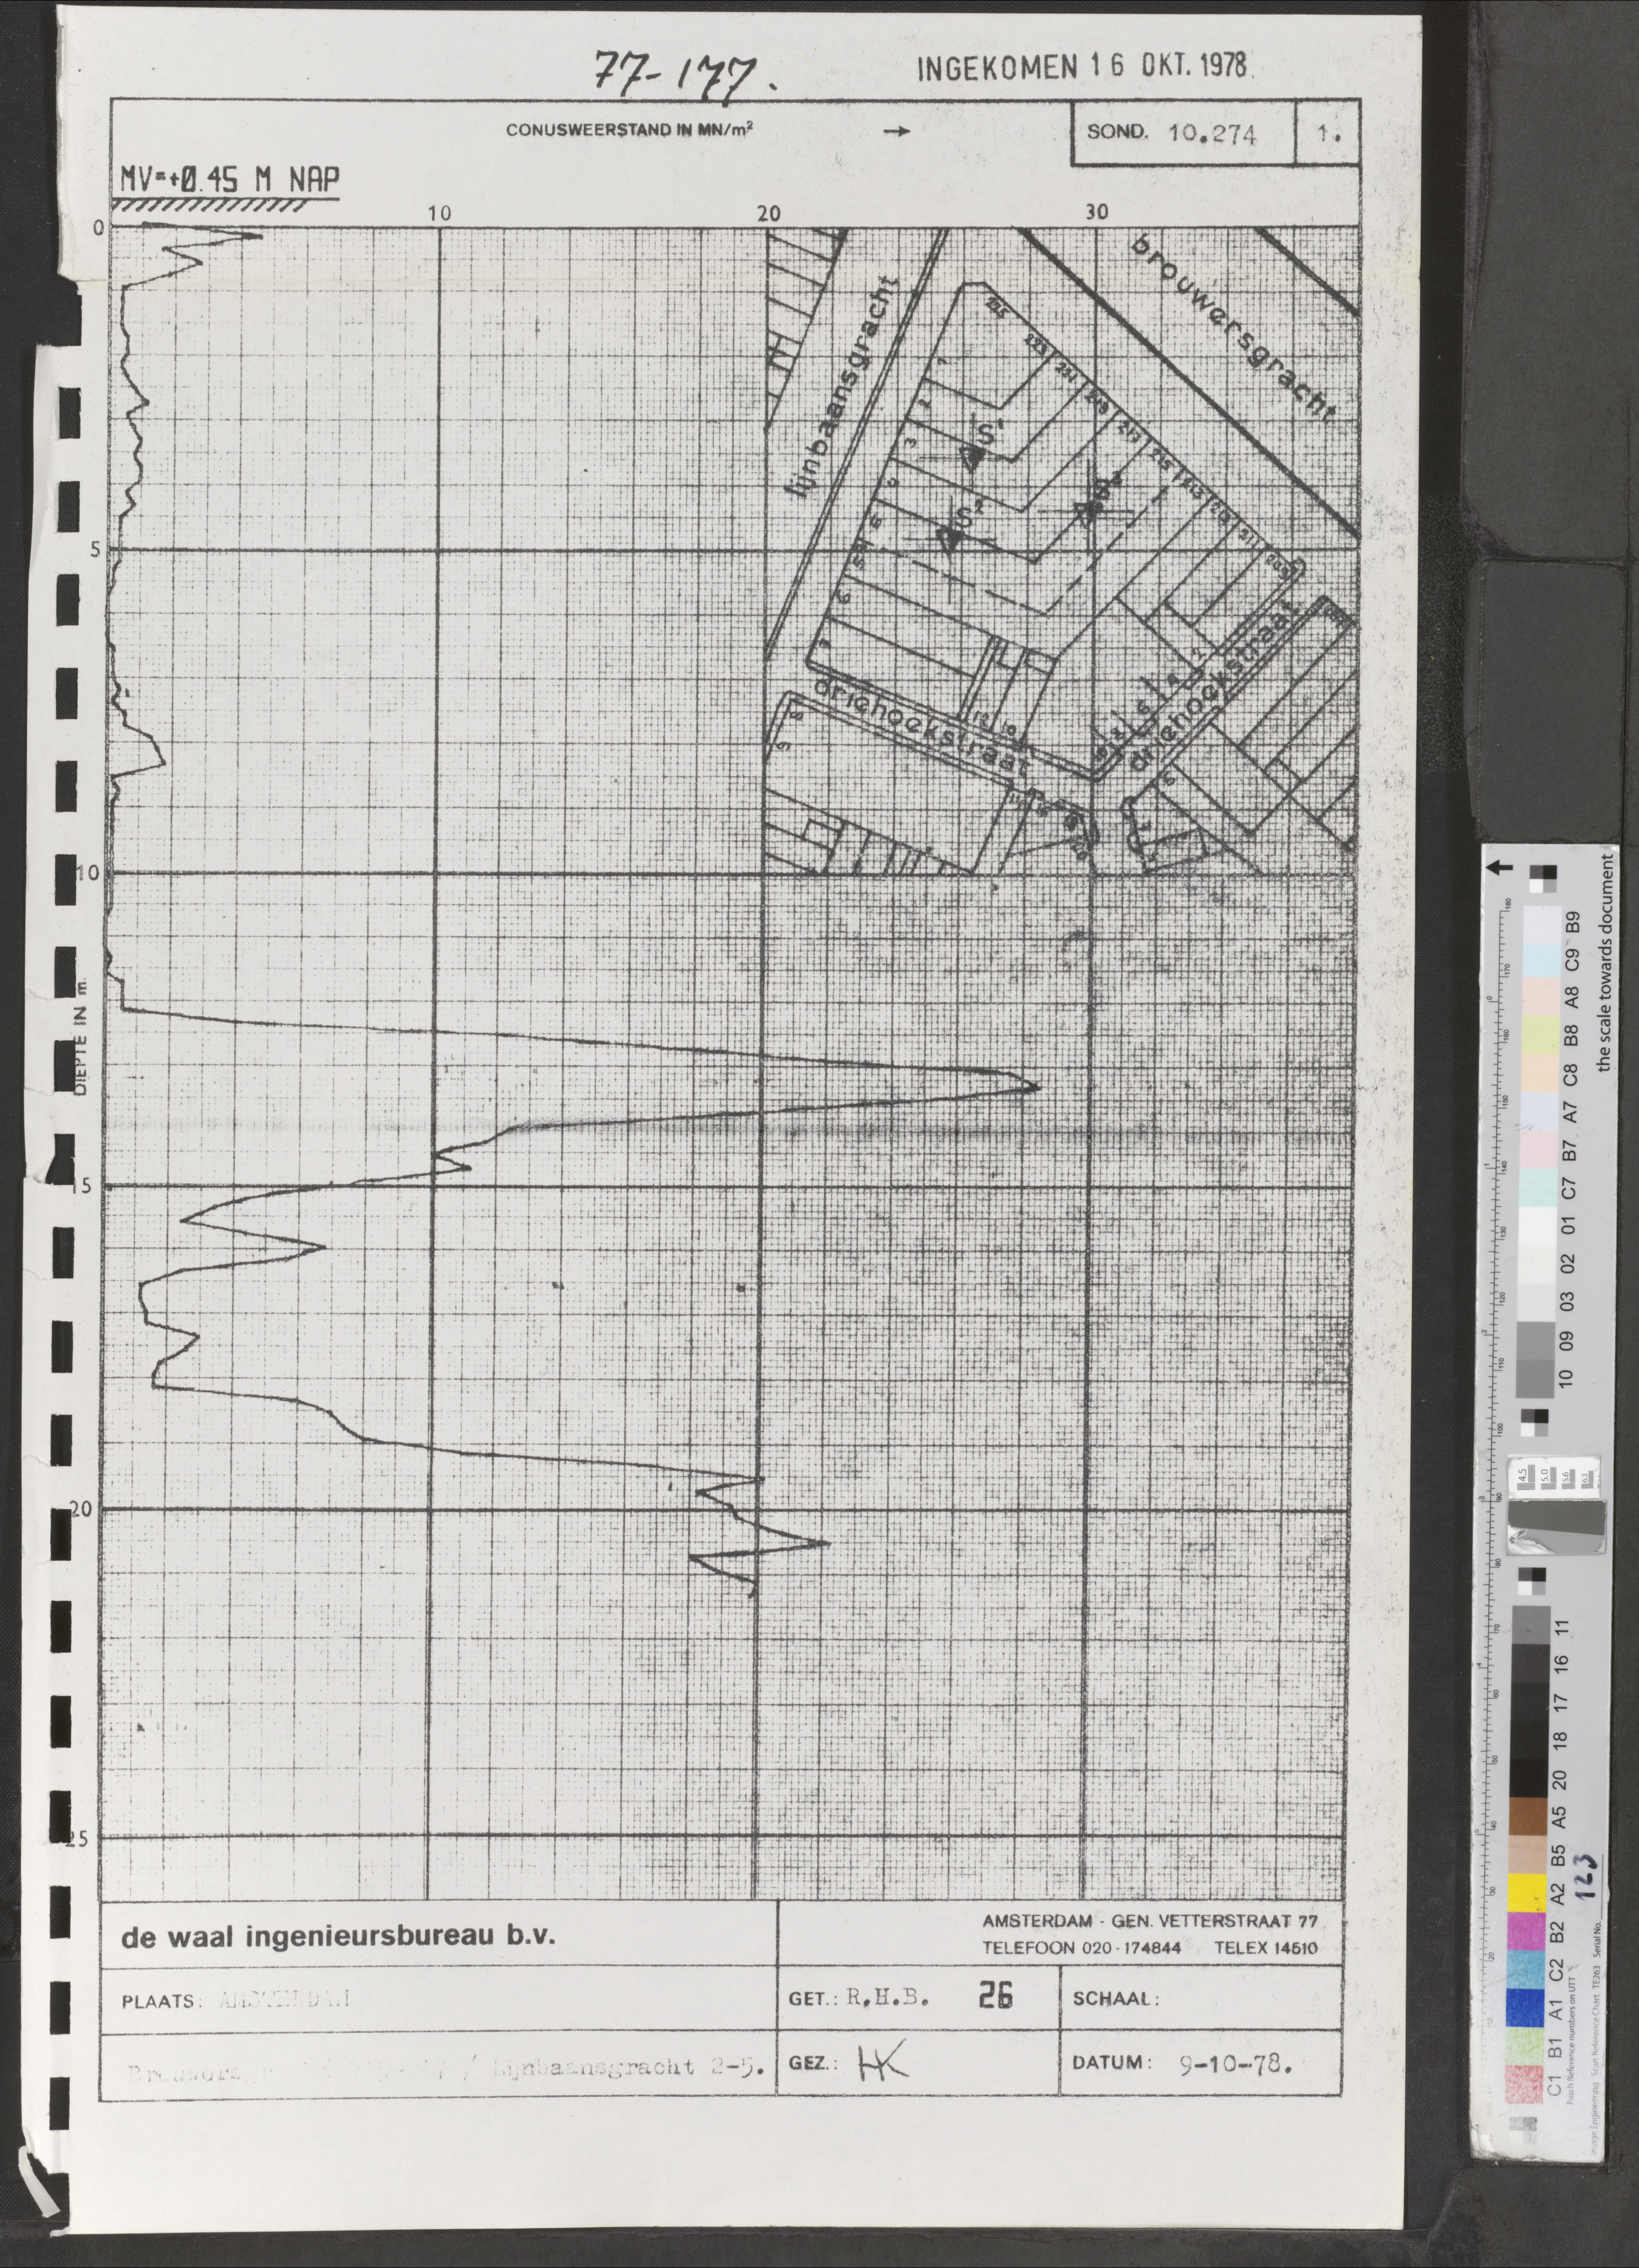Click the hatched ground-level symbol under MV

click(208, 206)
